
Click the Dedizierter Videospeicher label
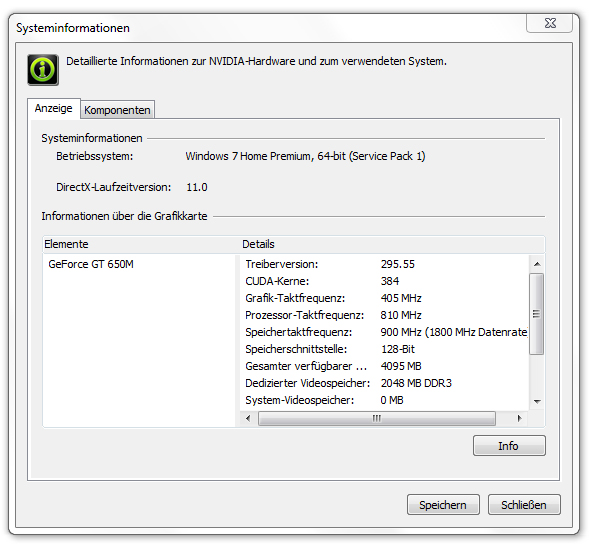pyautogui.click(x=307, y=383)
